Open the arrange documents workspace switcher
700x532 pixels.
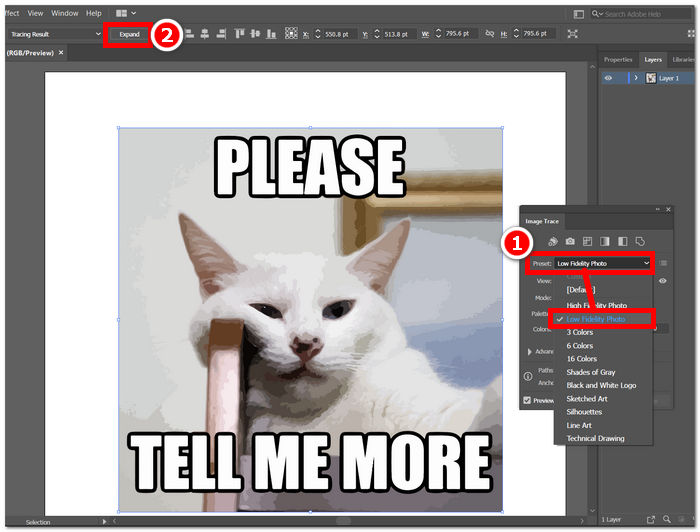125,13
